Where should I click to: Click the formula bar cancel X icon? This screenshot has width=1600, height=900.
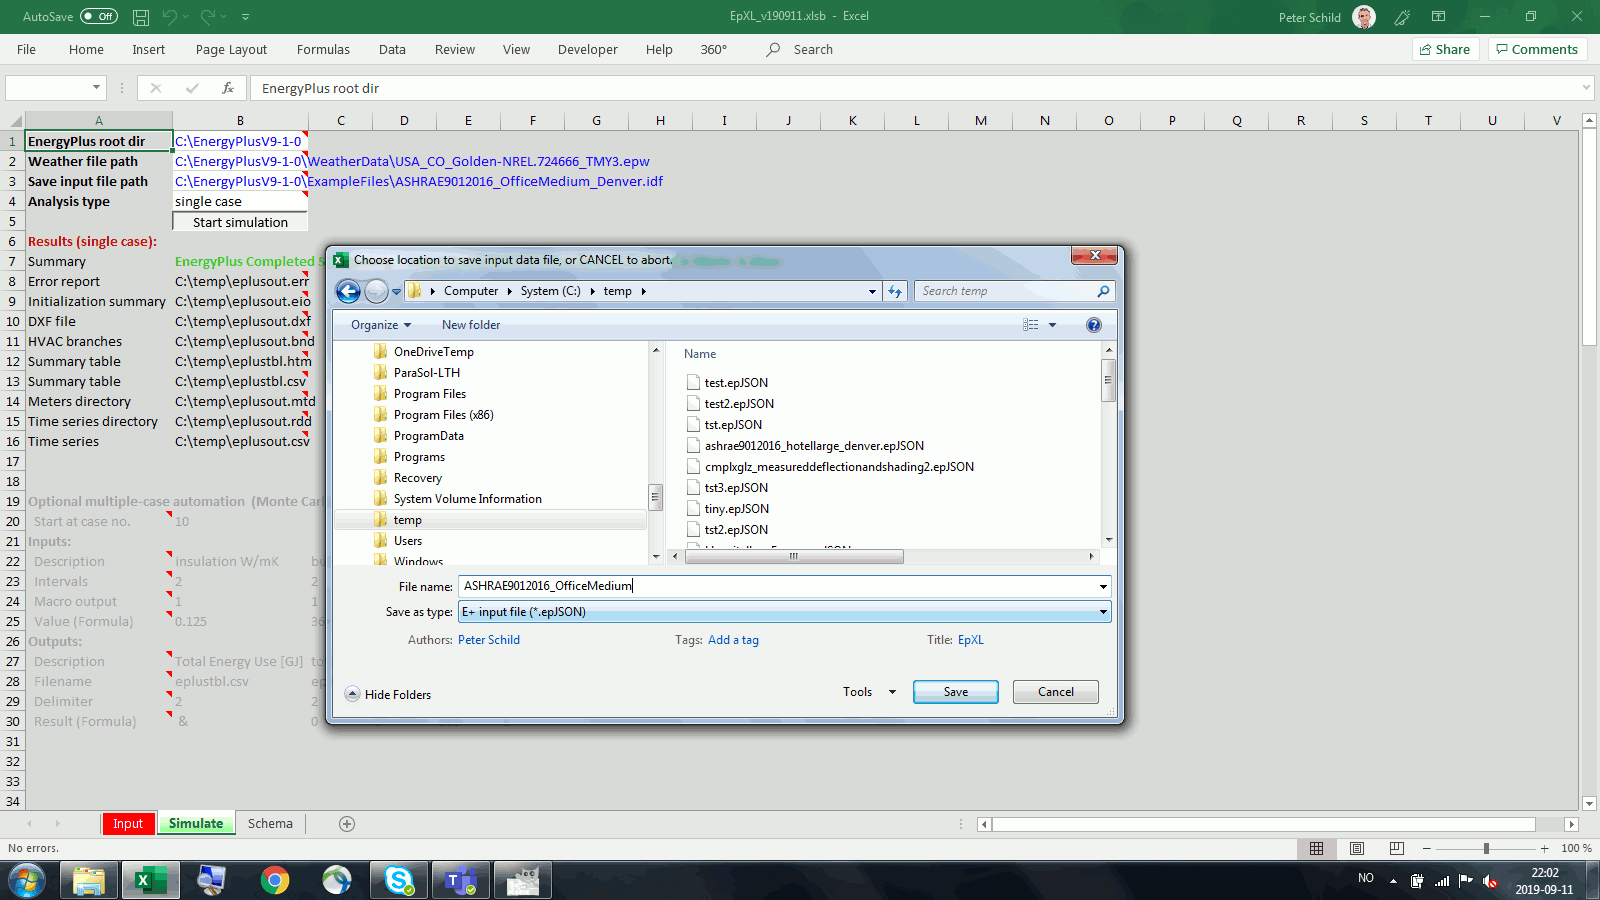(156, 88)
